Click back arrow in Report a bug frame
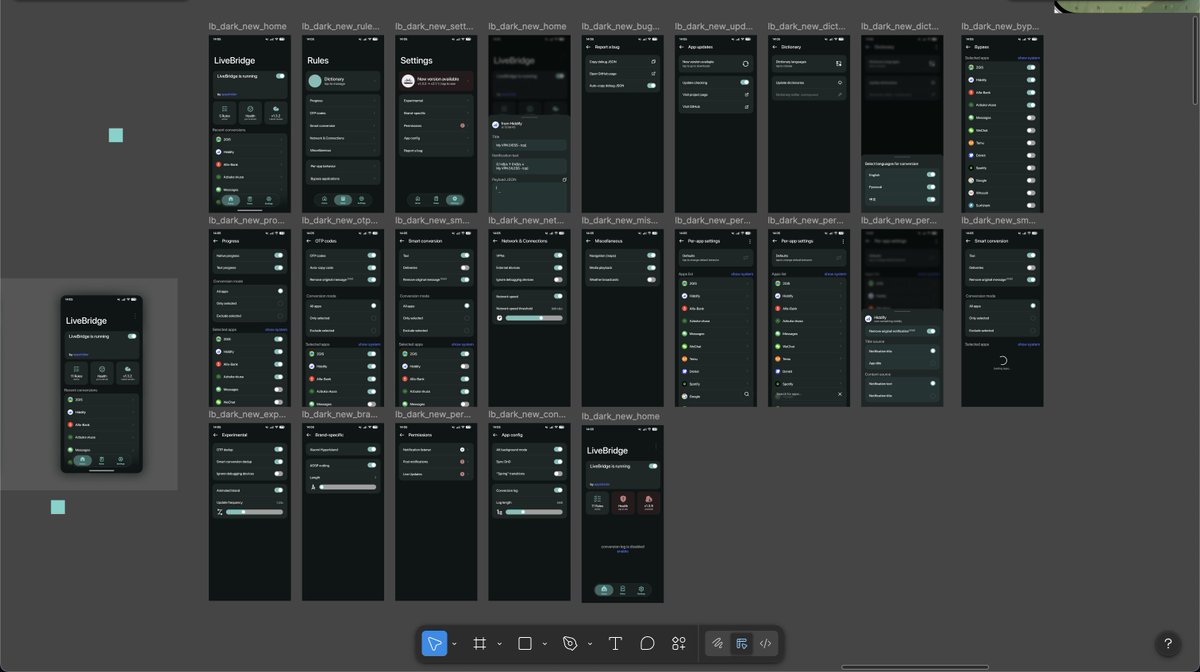1200x672 pixels. click(588, 47)
